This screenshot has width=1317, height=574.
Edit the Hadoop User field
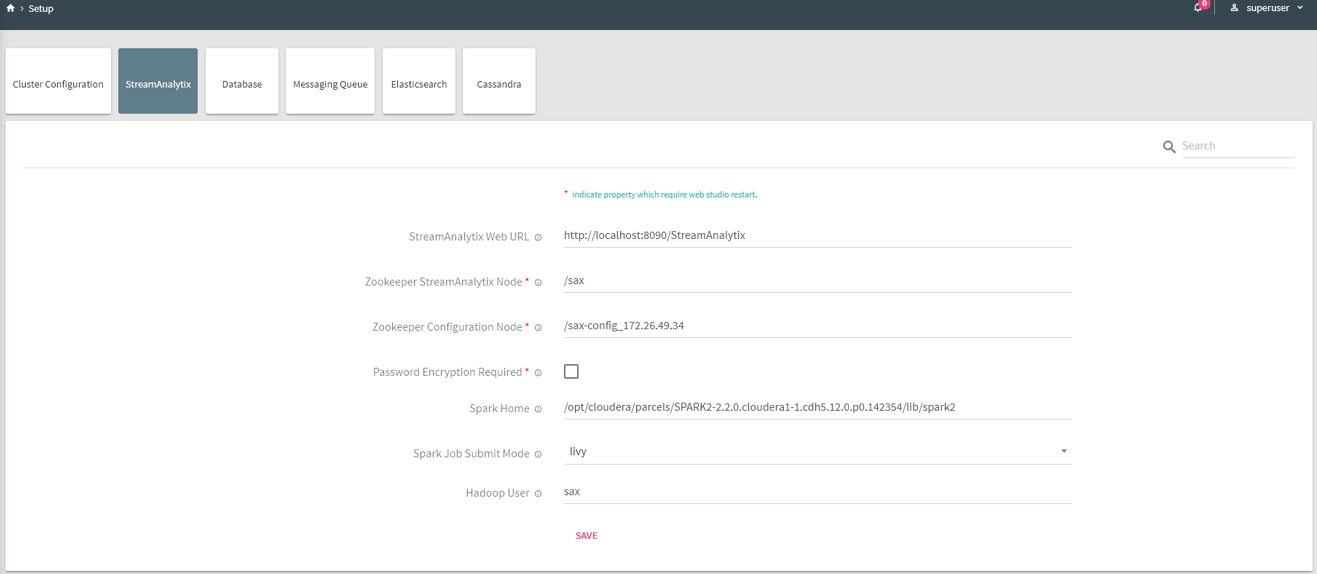(817, 492)
